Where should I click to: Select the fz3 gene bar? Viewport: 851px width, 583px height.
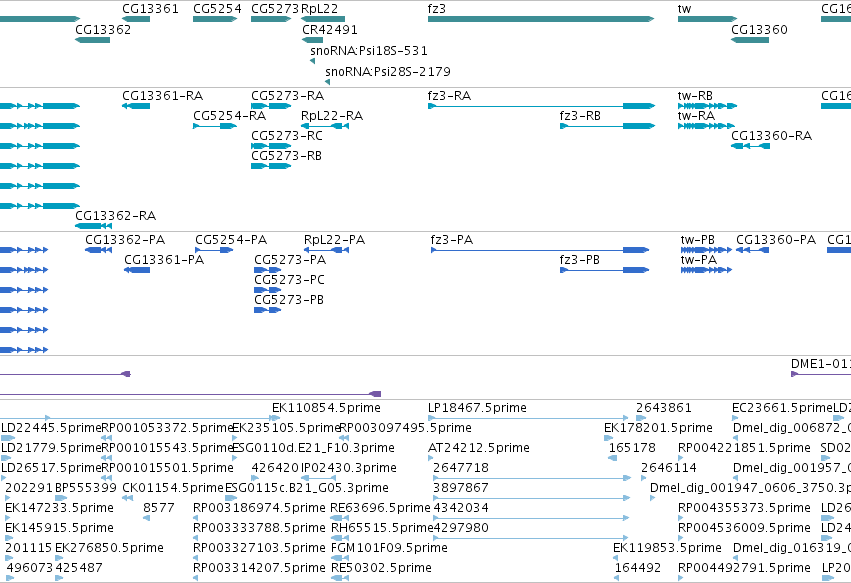click(541, 19)
